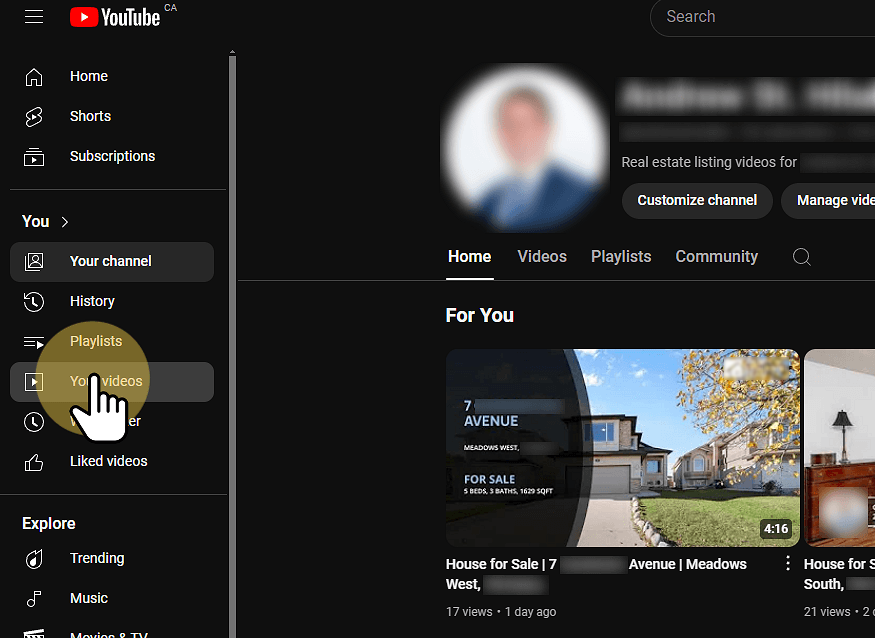
Task: Click the channel profile picture
Action: pos(525,148)
